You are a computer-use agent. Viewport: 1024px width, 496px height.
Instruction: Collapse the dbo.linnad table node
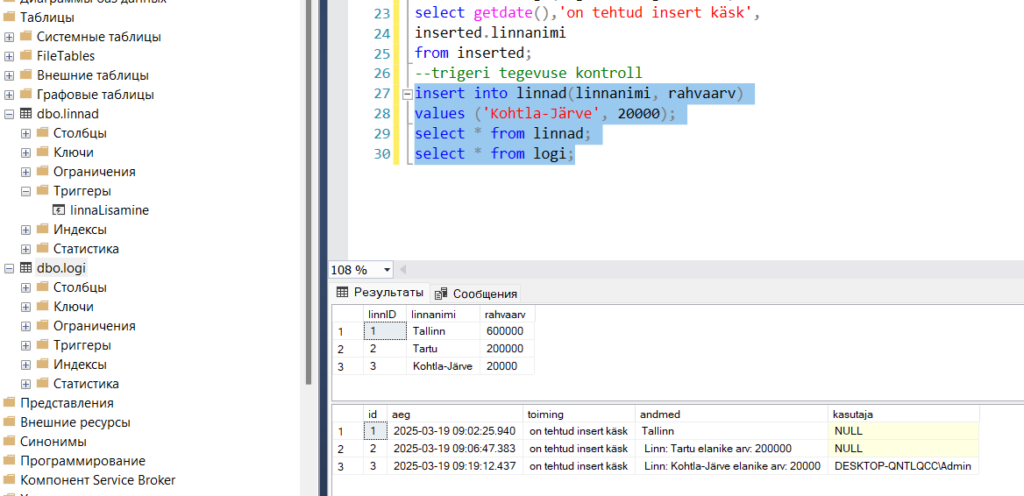pyautogui.click(x=9, y=114)
